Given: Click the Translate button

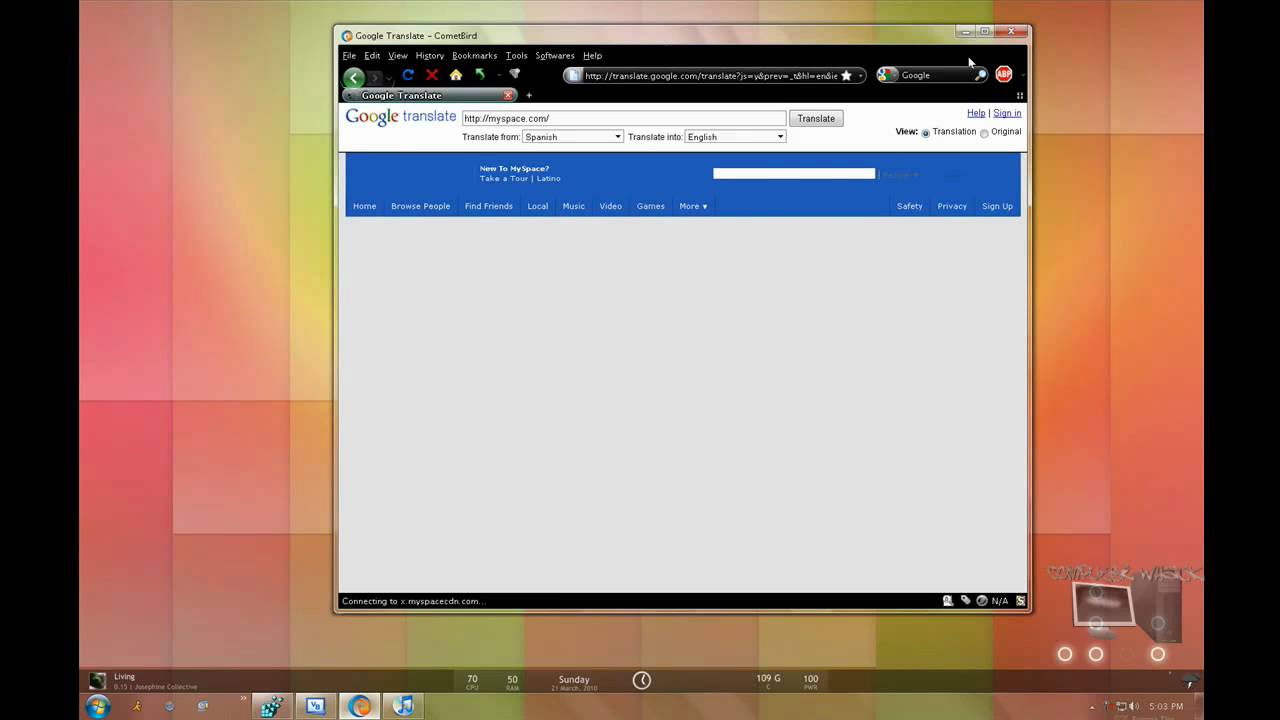Looking at the screenshot, I should click(x=816, y=118).
